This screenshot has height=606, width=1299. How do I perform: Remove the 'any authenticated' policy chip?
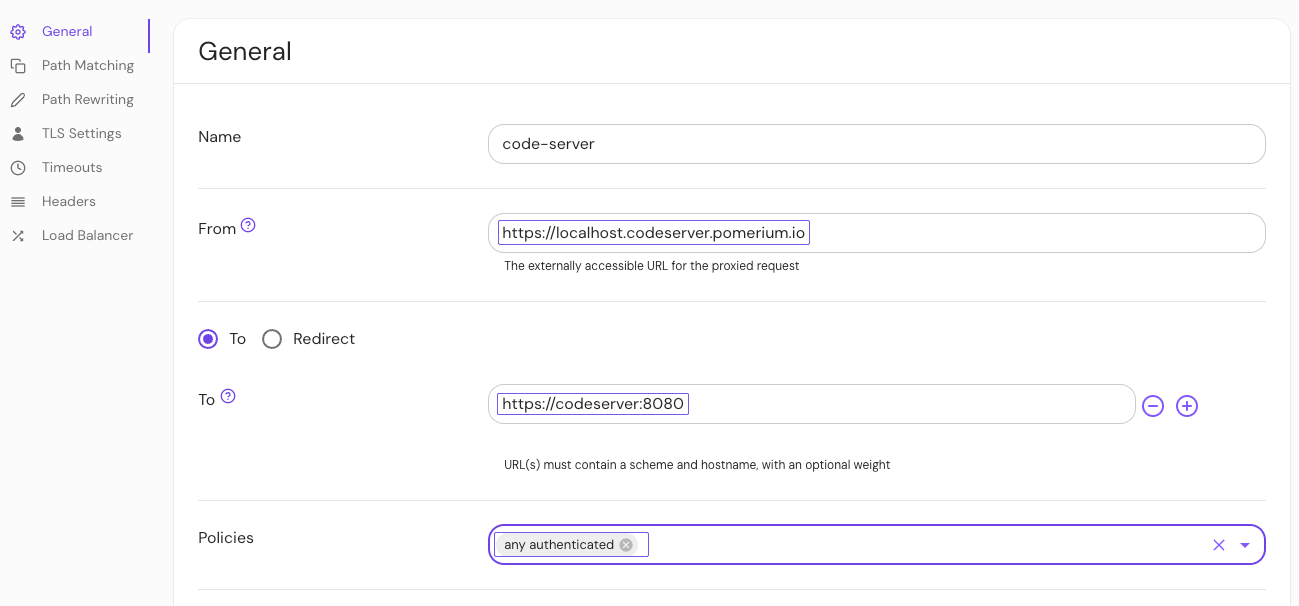pos(626,545)
